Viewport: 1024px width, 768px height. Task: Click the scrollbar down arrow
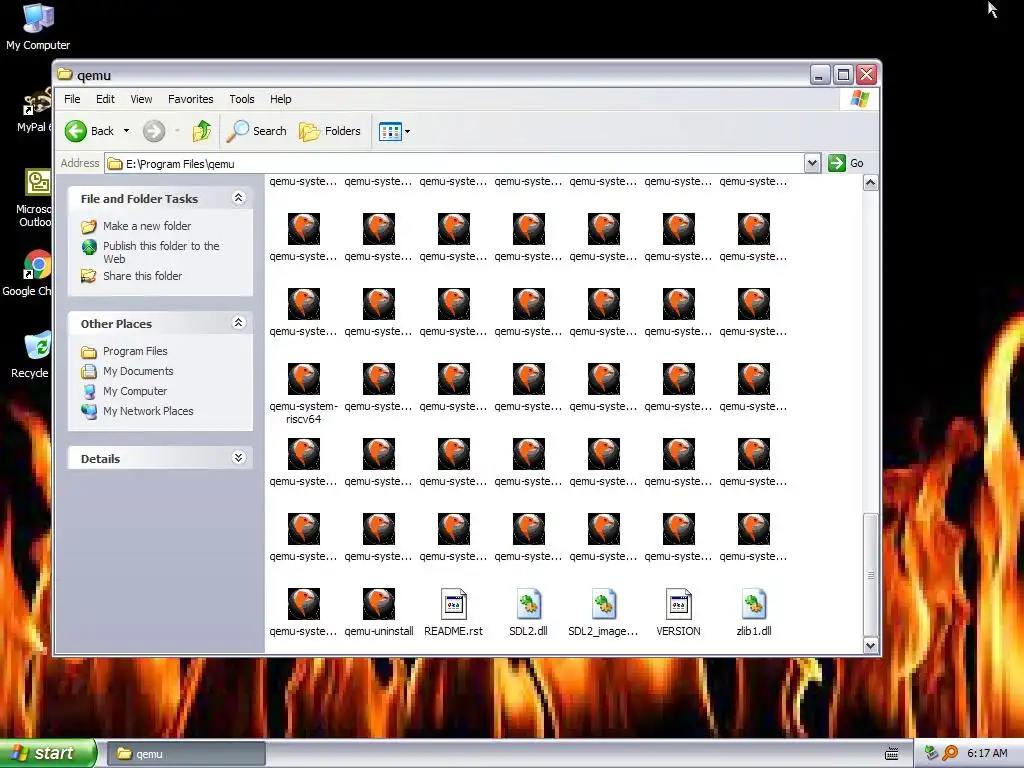point(870,646)
